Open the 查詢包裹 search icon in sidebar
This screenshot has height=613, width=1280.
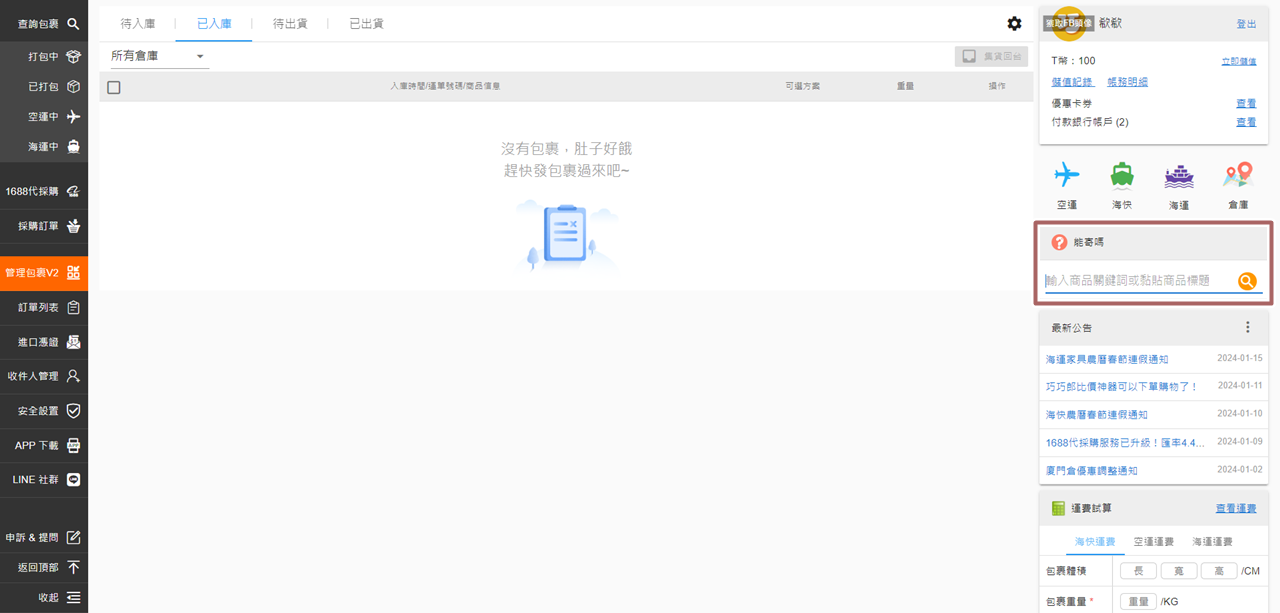(73, 23)
